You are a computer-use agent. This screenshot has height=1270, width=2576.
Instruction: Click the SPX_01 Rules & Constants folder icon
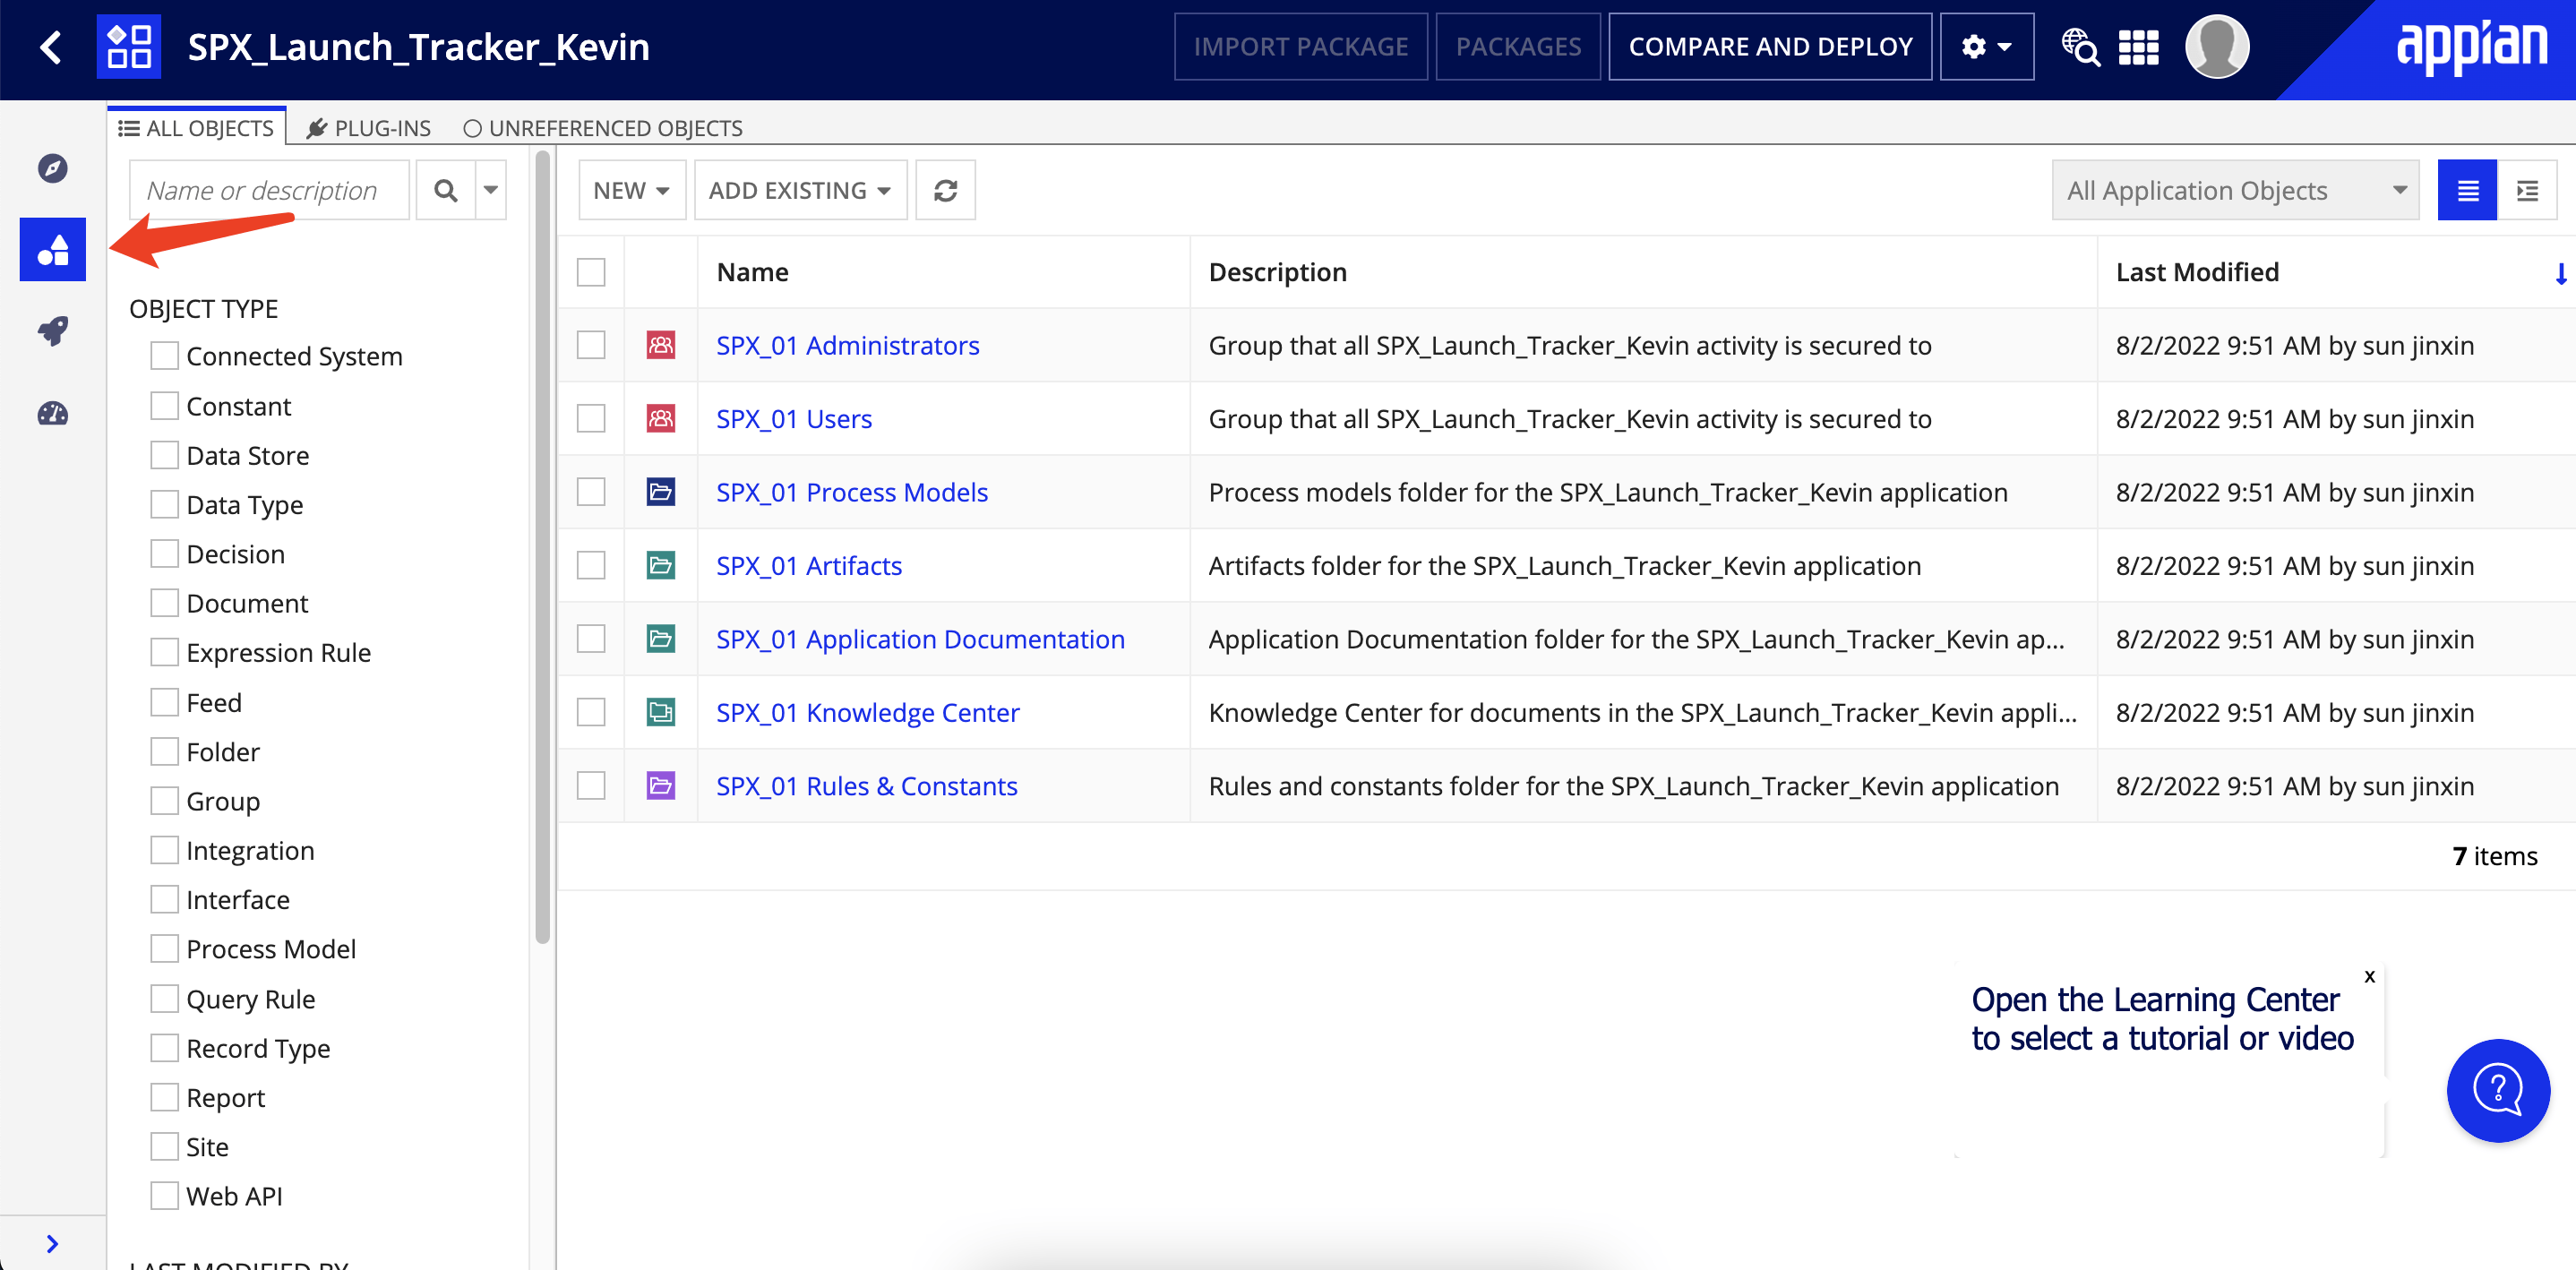tap(661, 786)
